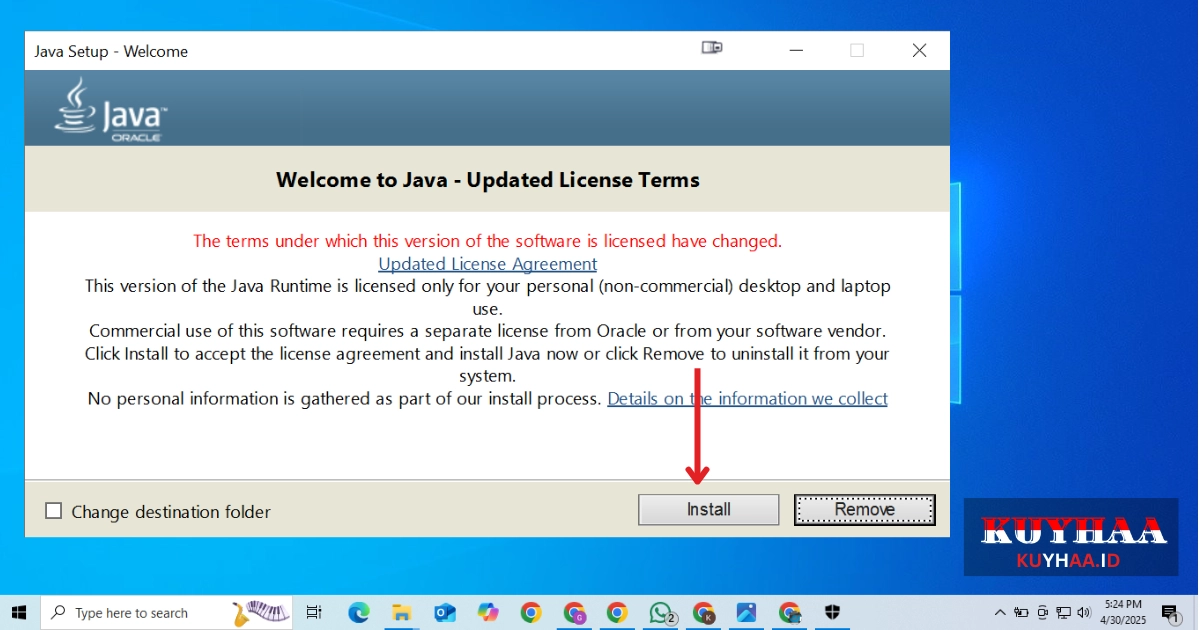Viewport: 1200px width, 630px height.
Task: Open 'Details on the information we collect' link
Action: pos(747,398)
